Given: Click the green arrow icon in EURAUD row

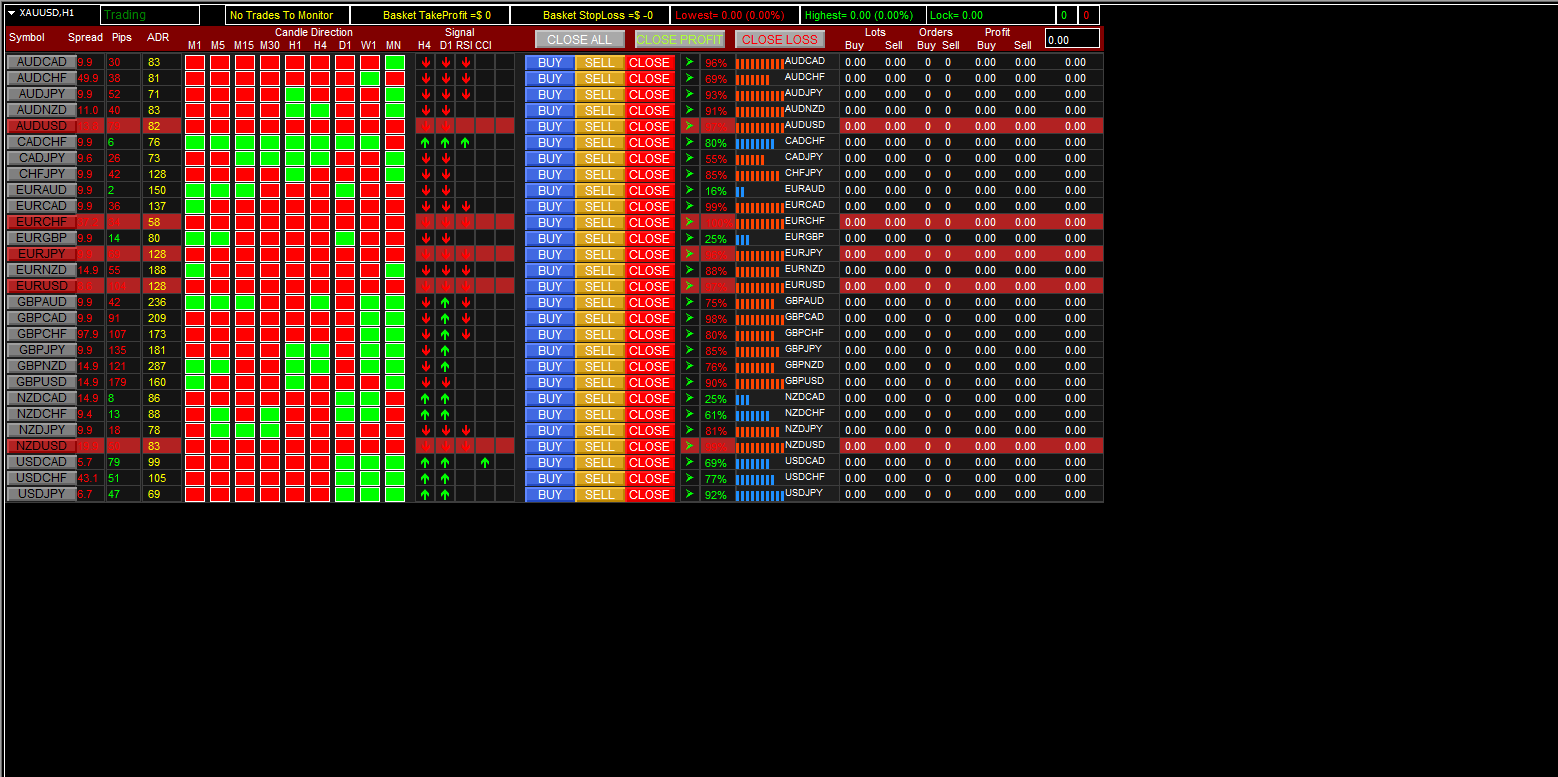Looking at the screenshot, I should click(x=689, y=190).
